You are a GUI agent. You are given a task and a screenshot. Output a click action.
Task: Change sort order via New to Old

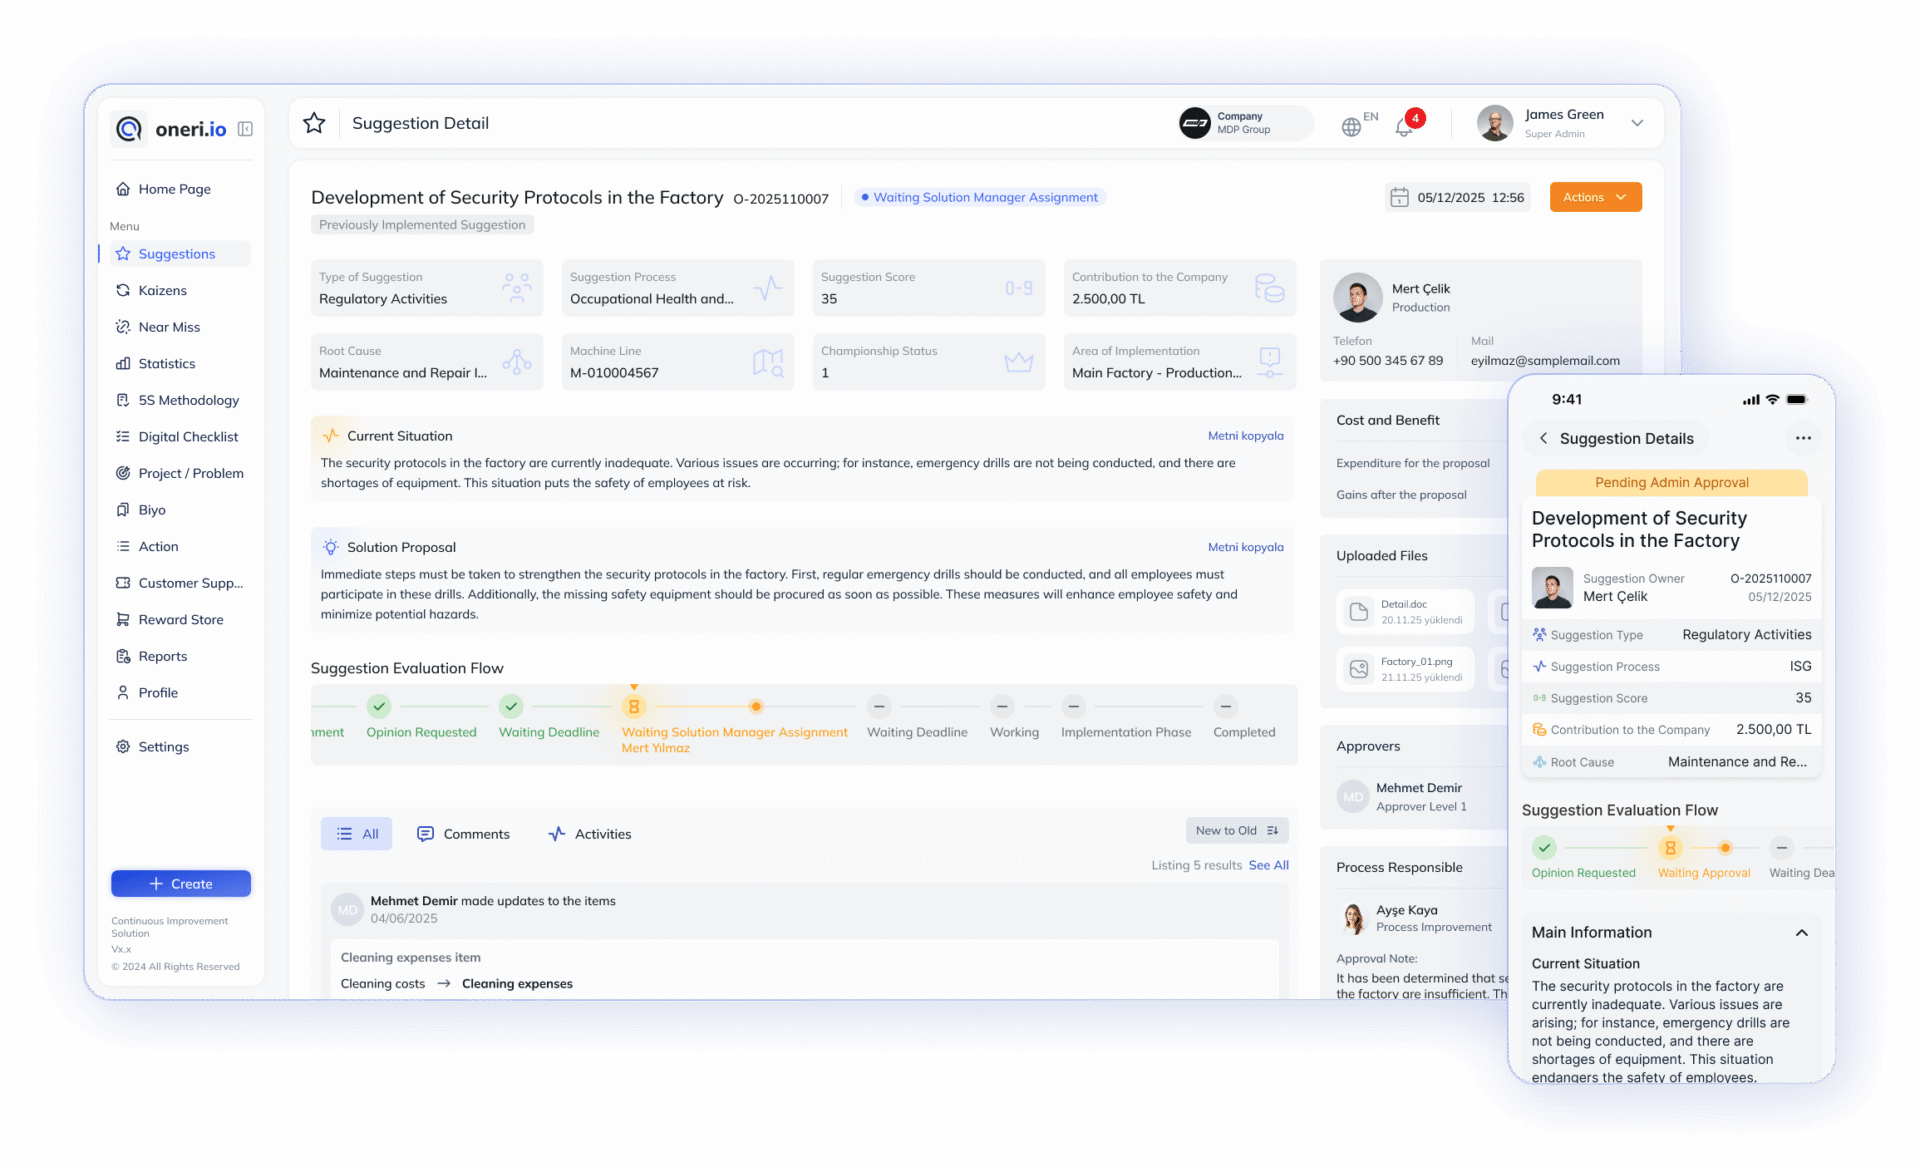(x=1236, y=830)
